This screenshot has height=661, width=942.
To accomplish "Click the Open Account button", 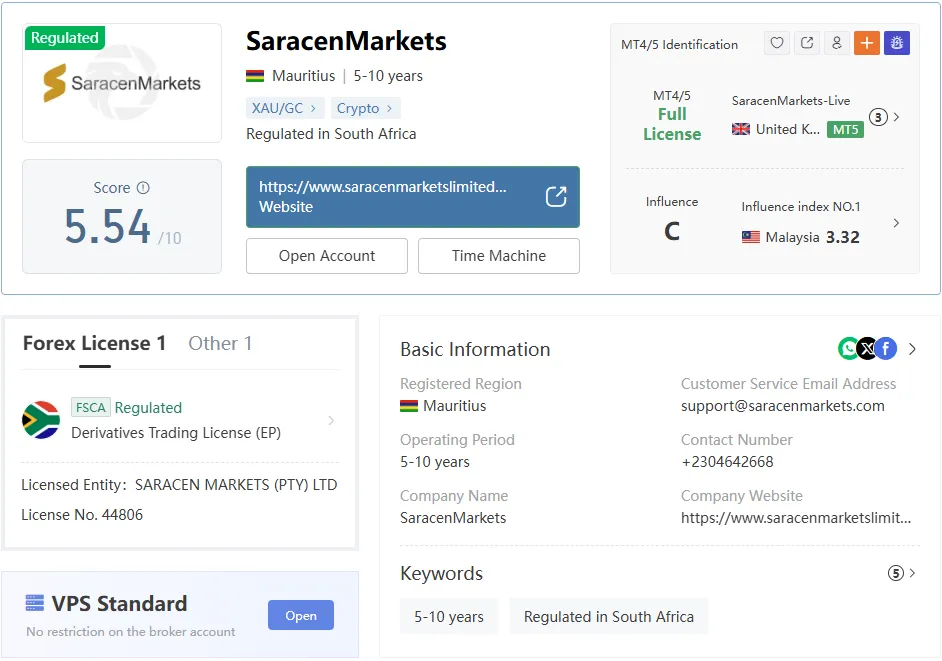I will pyautogui.click(x=327, y=256).
